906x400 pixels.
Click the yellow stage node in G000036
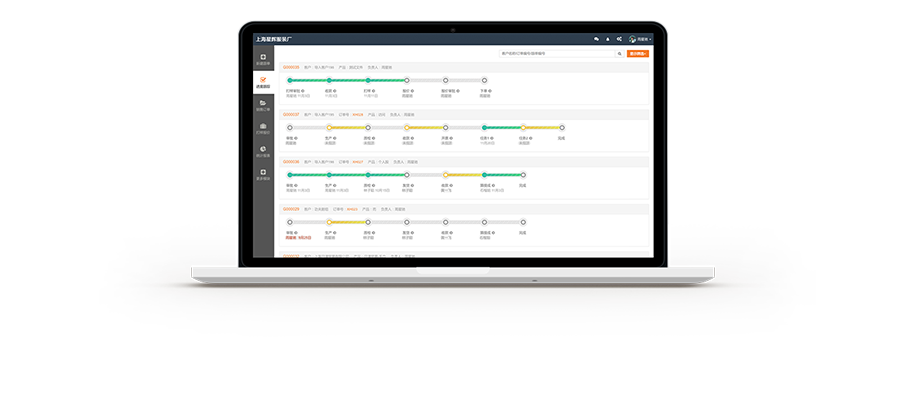coord(445,175)
